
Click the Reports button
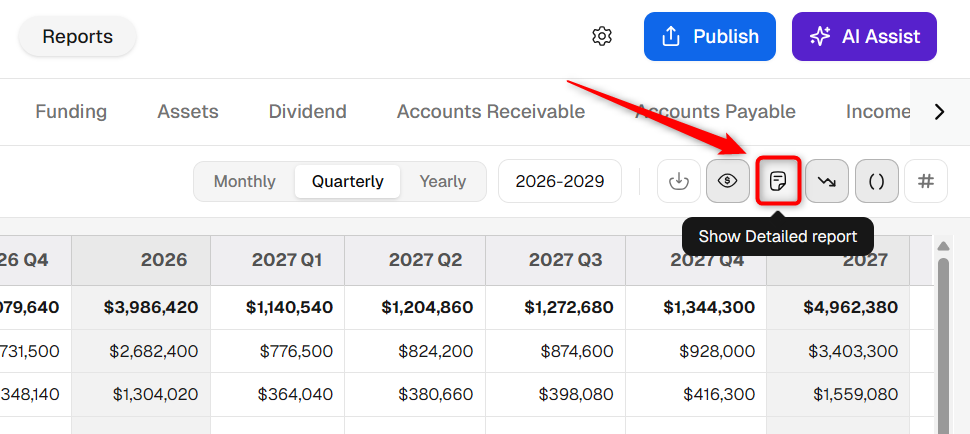click(x=77, y=36)
